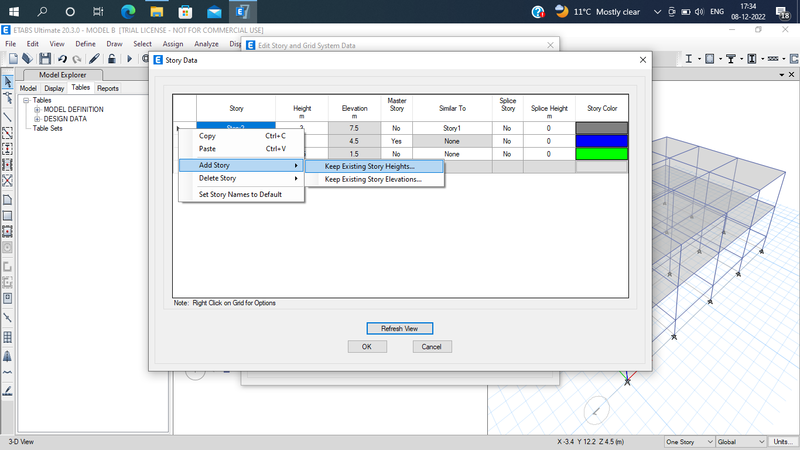Viewport: 800px width, 450px height.
Task: Open File Explorer from the taskbar
Action: click(157, 11)
